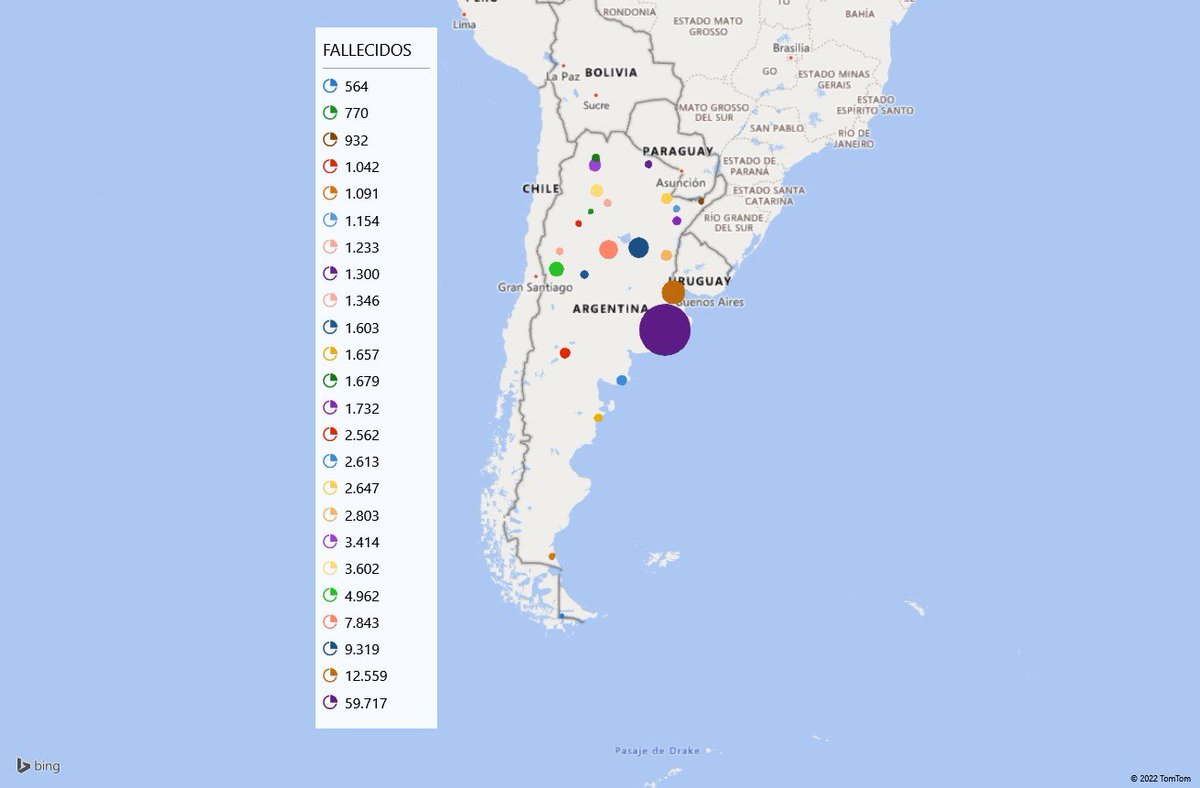The image size is (1200, 788).
Task: Click the Gran Santiago city label
Action: pyautogui.click(x=535, y=287)
